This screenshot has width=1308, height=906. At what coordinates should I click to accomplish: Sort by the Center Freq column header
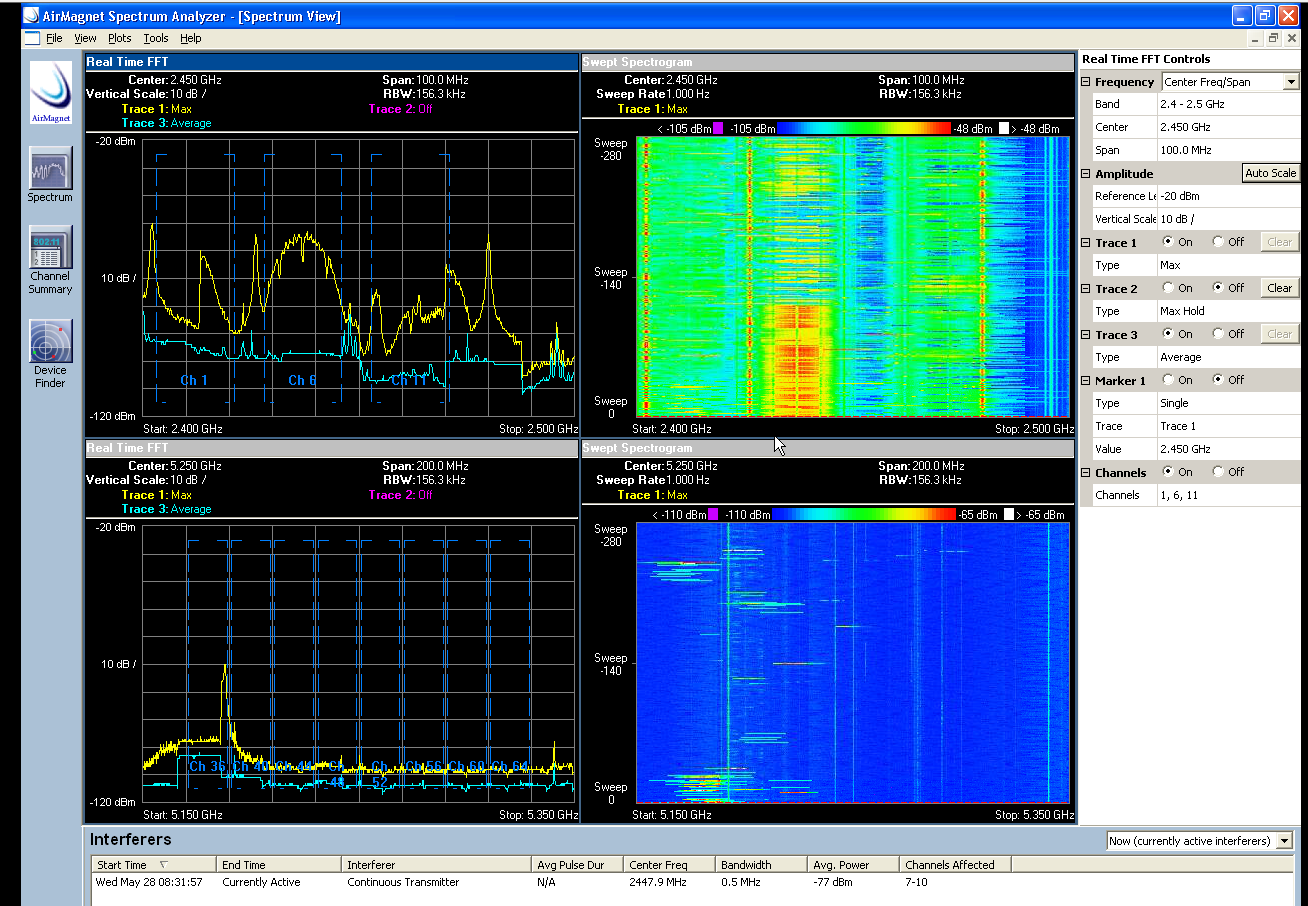[669, 865]
